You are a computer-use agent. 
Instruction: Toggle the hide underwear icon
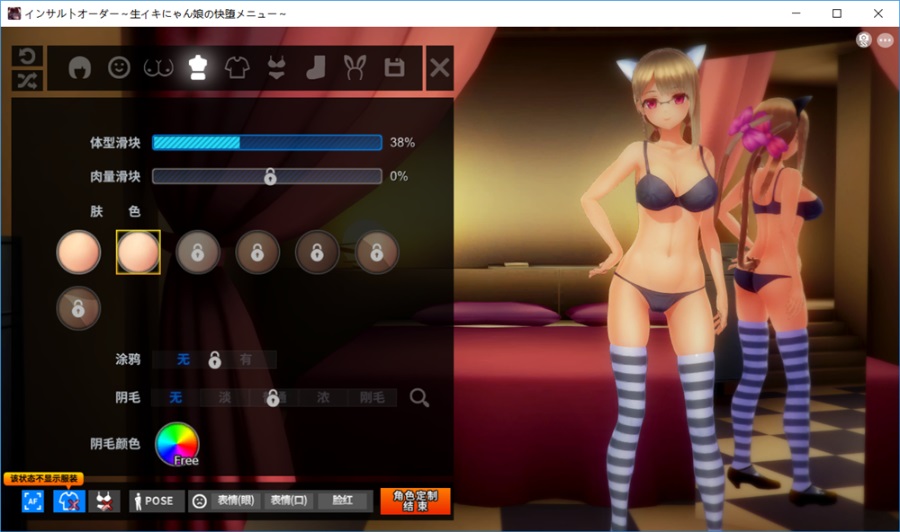[x=104, y=501]
